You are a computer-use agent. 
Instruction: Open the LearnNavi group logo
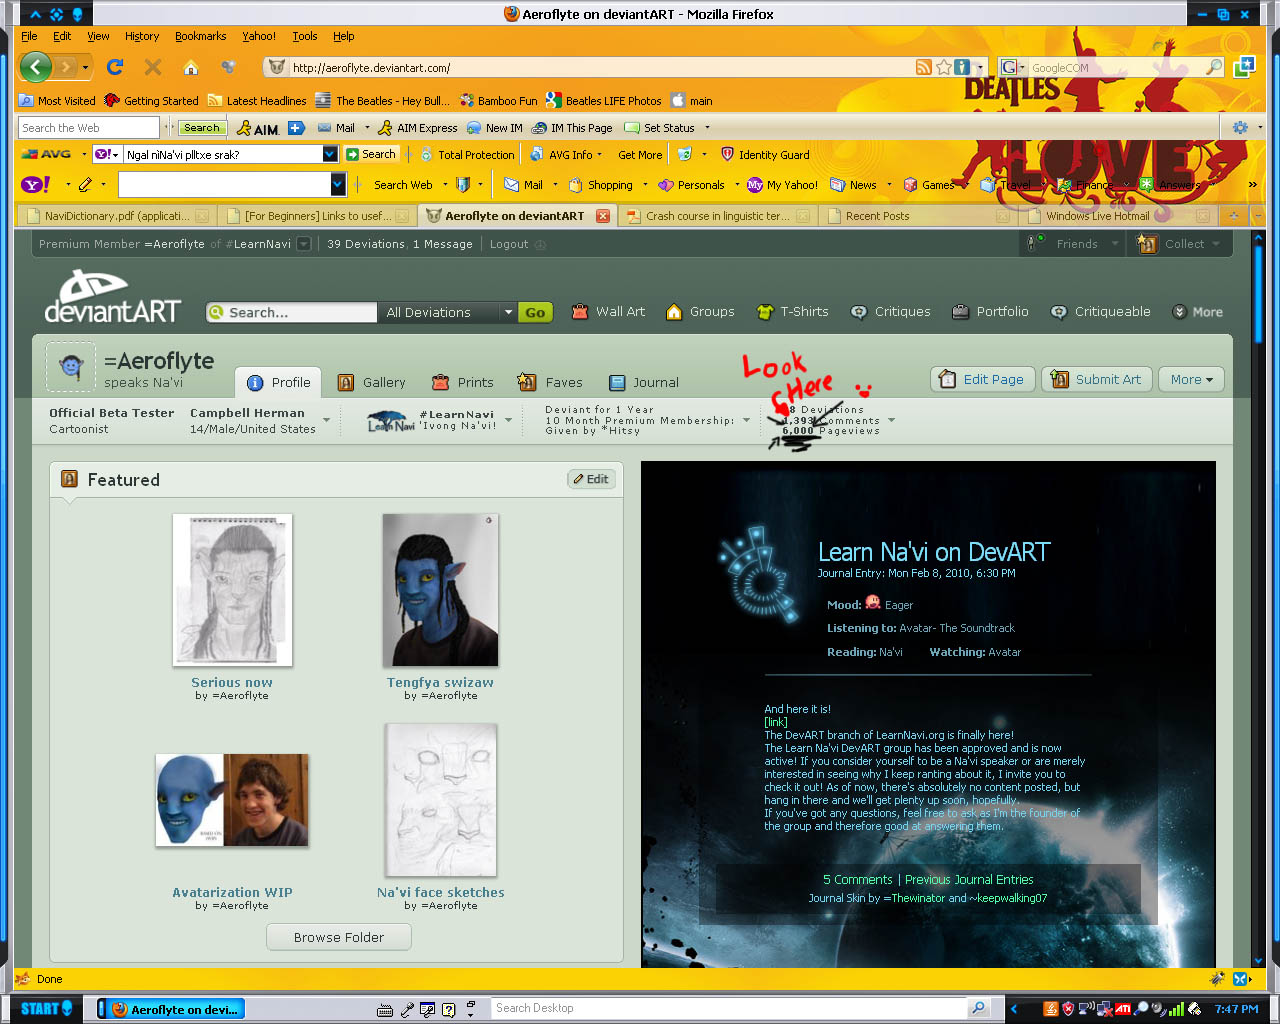point(390,421)
